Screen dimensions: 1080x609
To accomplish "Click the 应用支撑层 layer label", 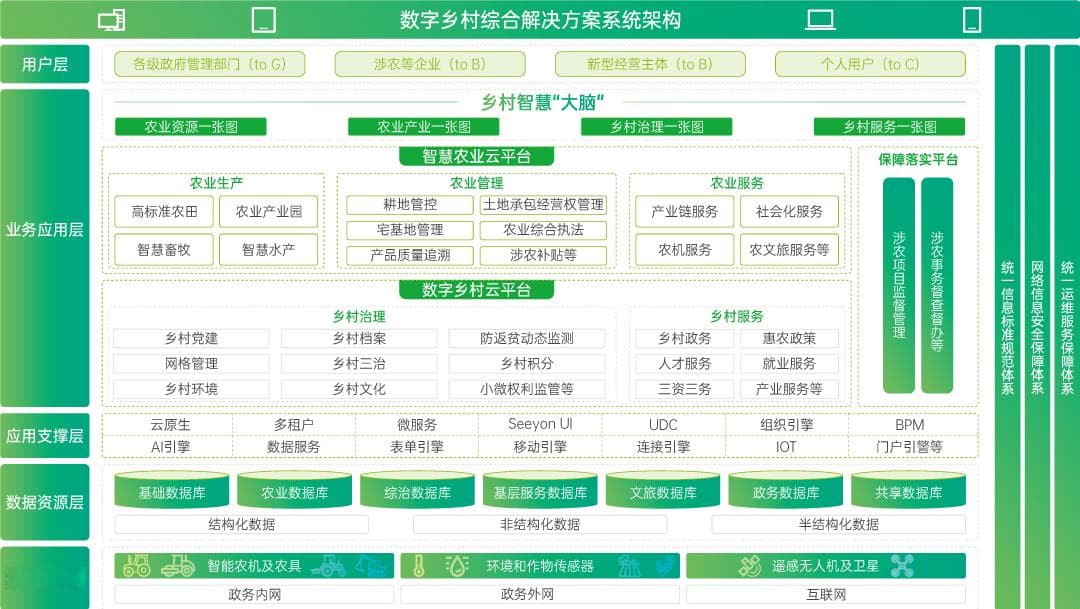I will (45, 435).
